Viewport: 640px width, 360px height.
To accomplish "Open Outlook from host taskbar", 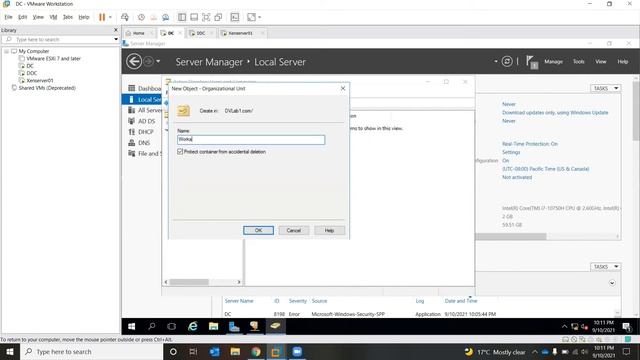I will pyautogui.click(x=215, y=351).
